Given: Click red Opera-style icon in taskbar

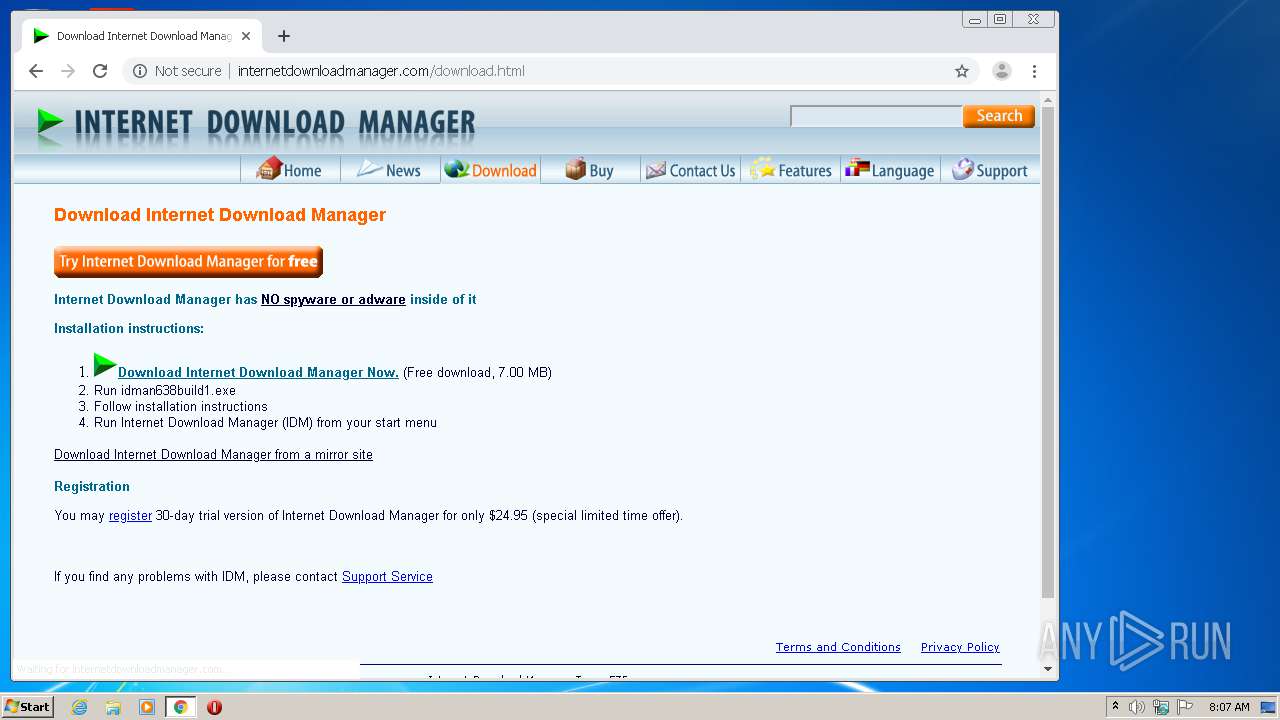Looking at the screenshot, I should (x=214, y=707).
